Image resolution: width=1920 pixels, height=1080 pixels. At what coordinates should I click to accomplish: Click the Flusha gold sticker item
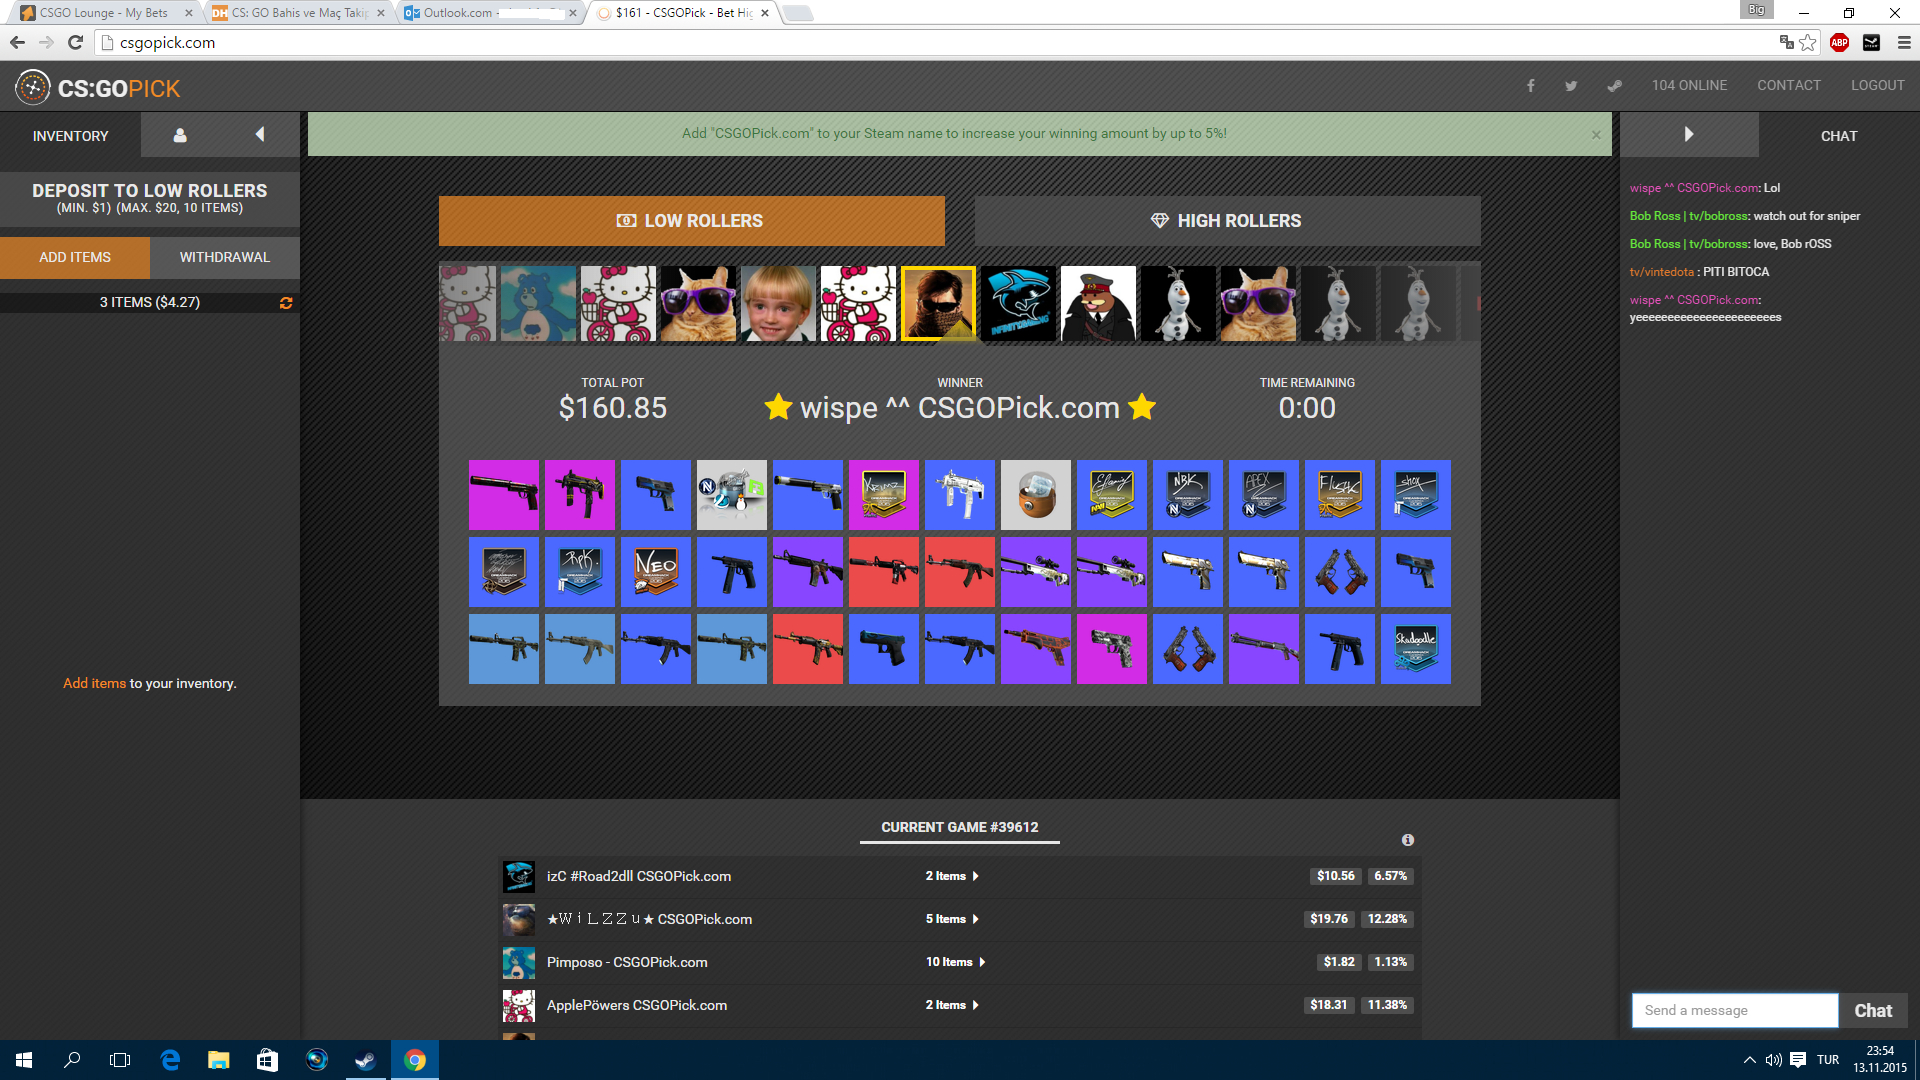(x=1340, y=495)
